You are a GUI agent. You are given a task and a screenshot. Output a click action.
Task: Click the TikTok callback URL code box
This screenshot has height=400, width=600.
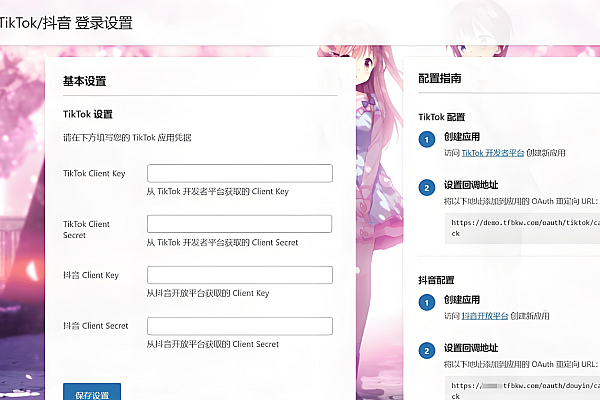pyautogui.click(x=522, y=228)
